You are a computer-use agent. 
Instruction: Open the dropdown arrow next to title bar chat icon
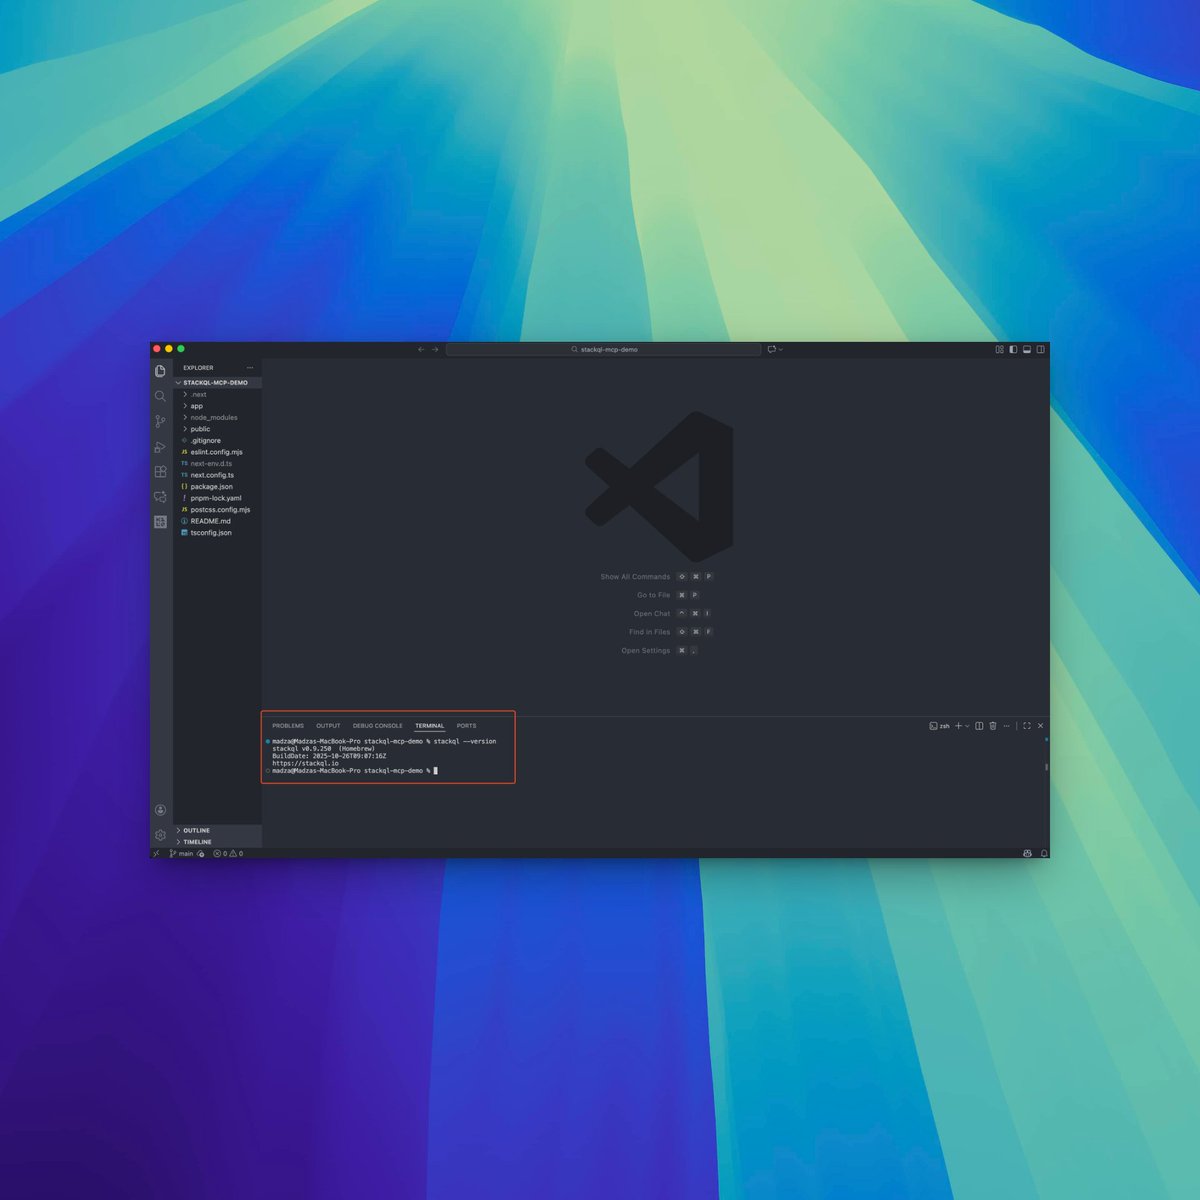coord(780,350)
